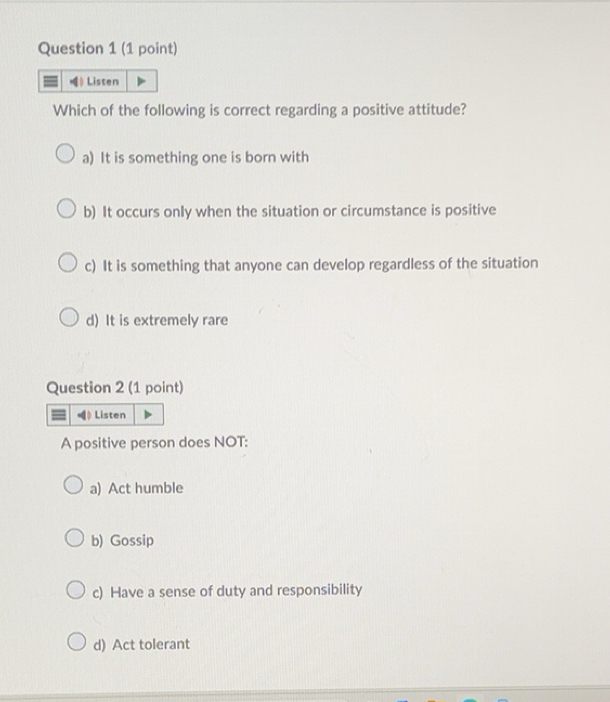Choose the 'Act humble' radio button
Viewport: 610px width, 702px height.
click(73, 487)
